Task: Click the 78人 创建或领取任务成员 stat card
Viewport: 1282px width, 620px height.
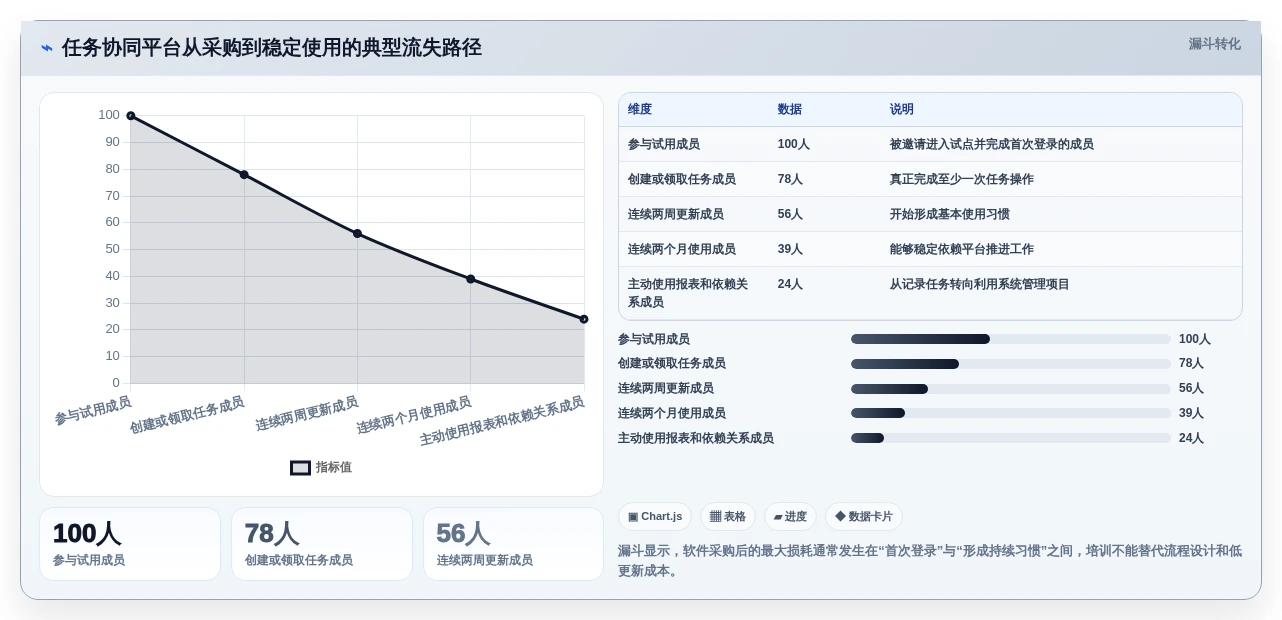Action: 322,544
